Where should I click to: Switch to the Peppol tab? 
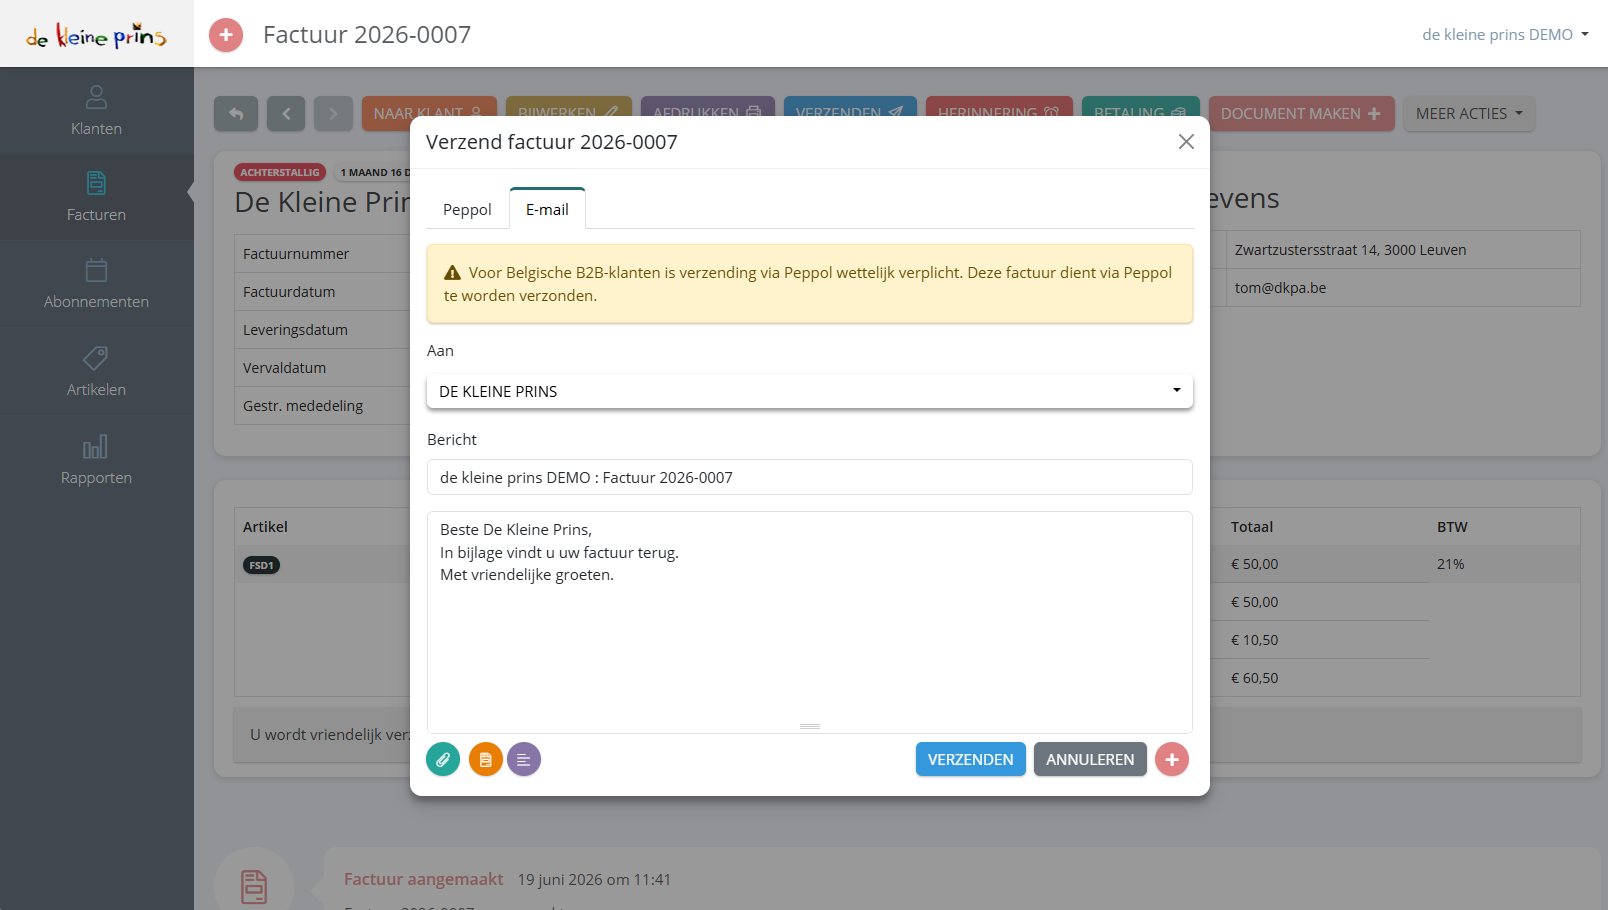click(x=467, y=209)
